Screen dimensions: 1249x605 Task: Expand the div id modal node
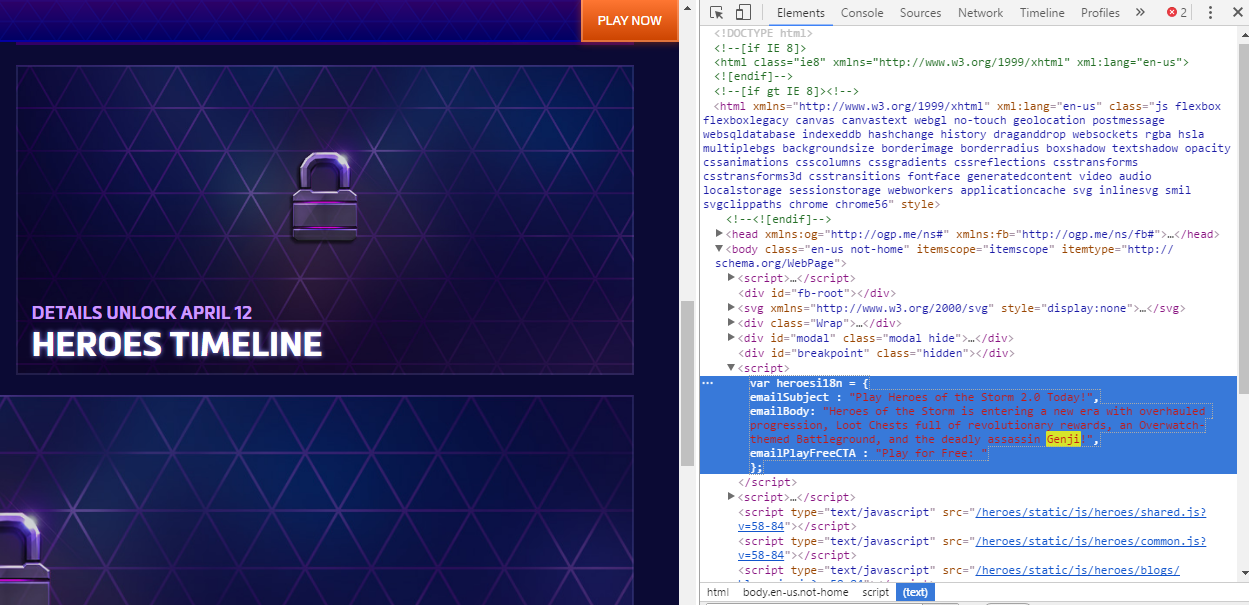coord(732,338)
